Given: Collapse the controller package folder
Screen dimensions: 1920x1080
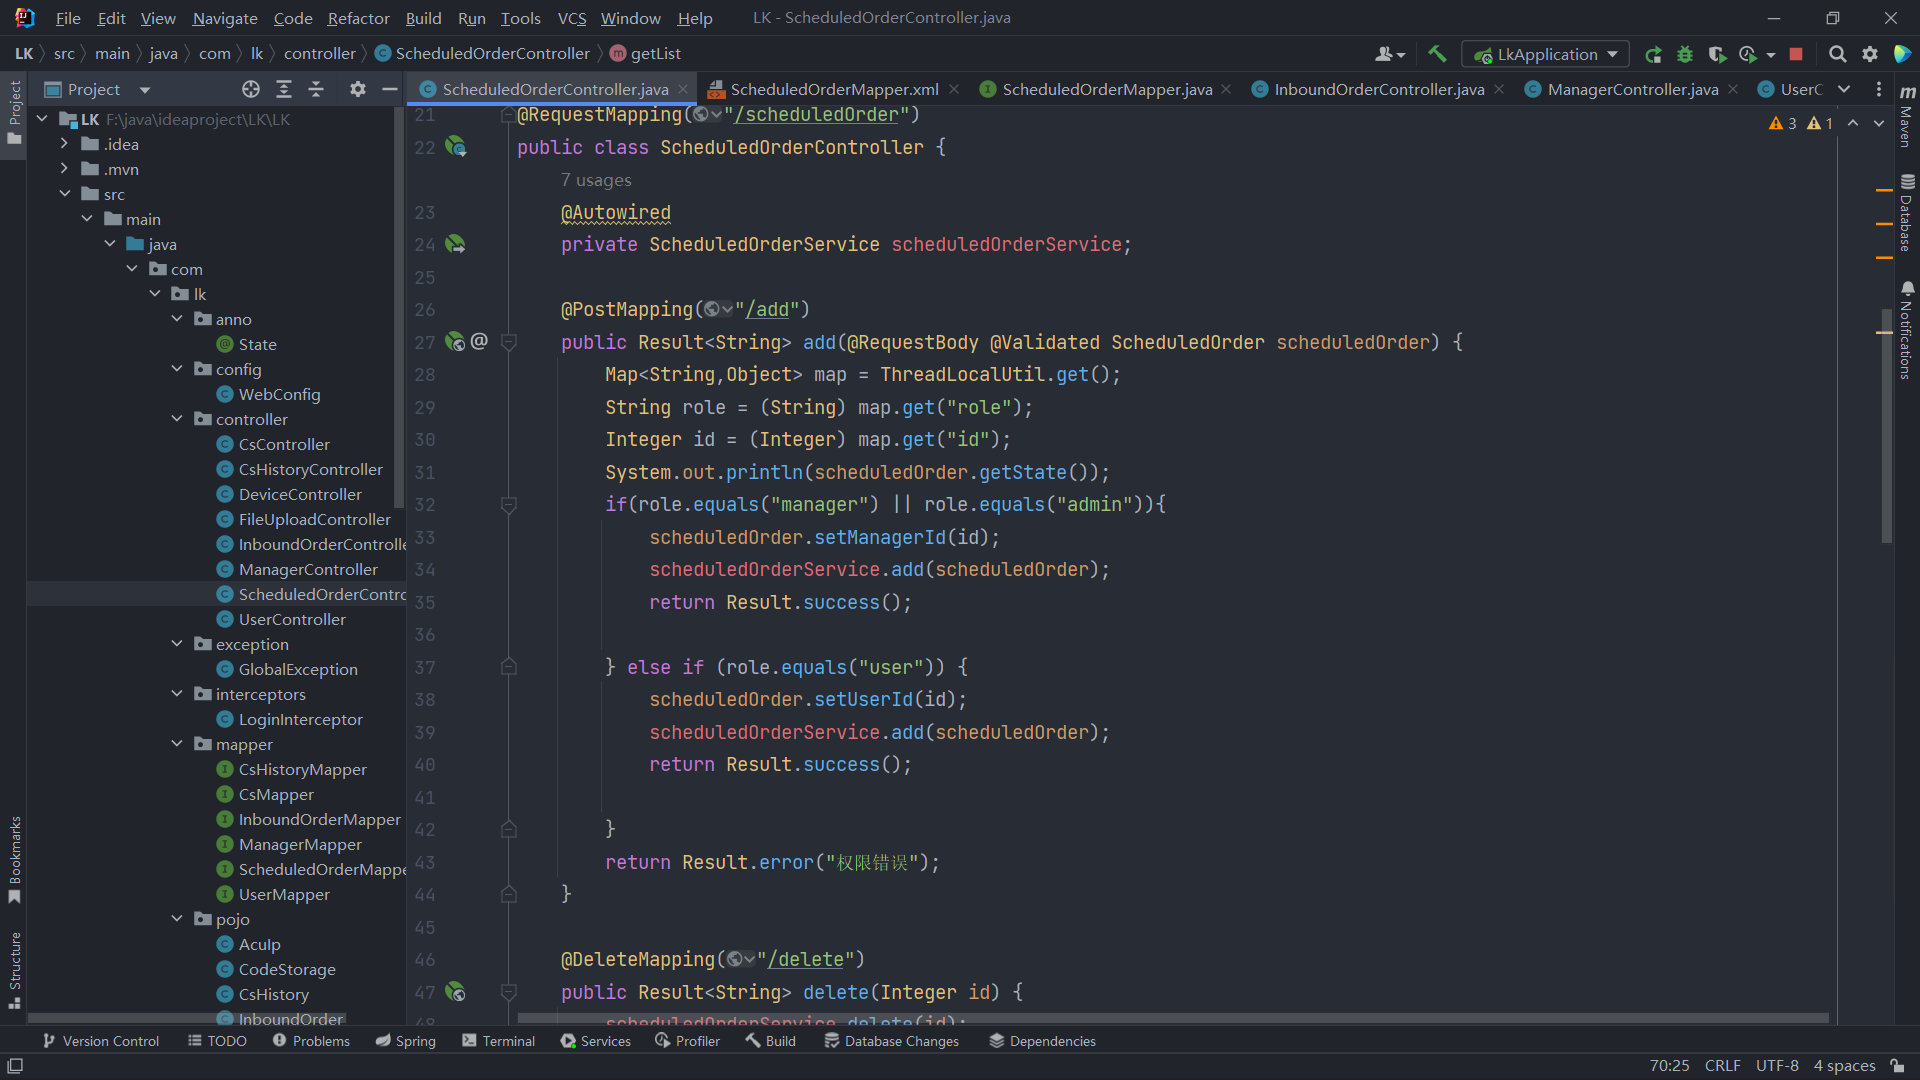Looking at the screenshot, I should 177,419.
